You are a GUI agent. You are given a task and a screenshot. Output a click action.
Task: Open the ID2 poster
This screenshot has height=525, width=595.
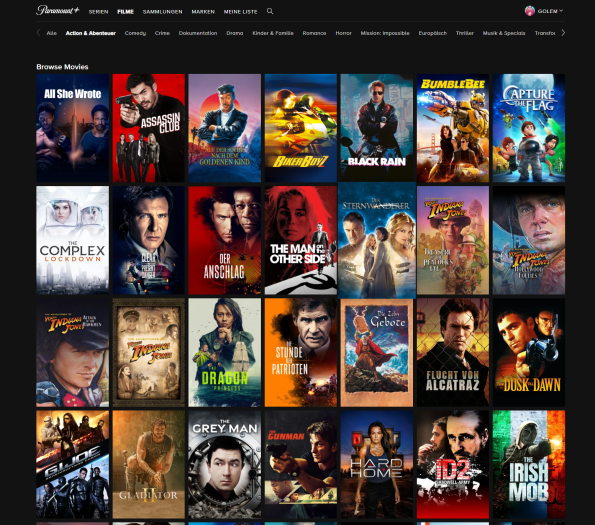[453, 464]
